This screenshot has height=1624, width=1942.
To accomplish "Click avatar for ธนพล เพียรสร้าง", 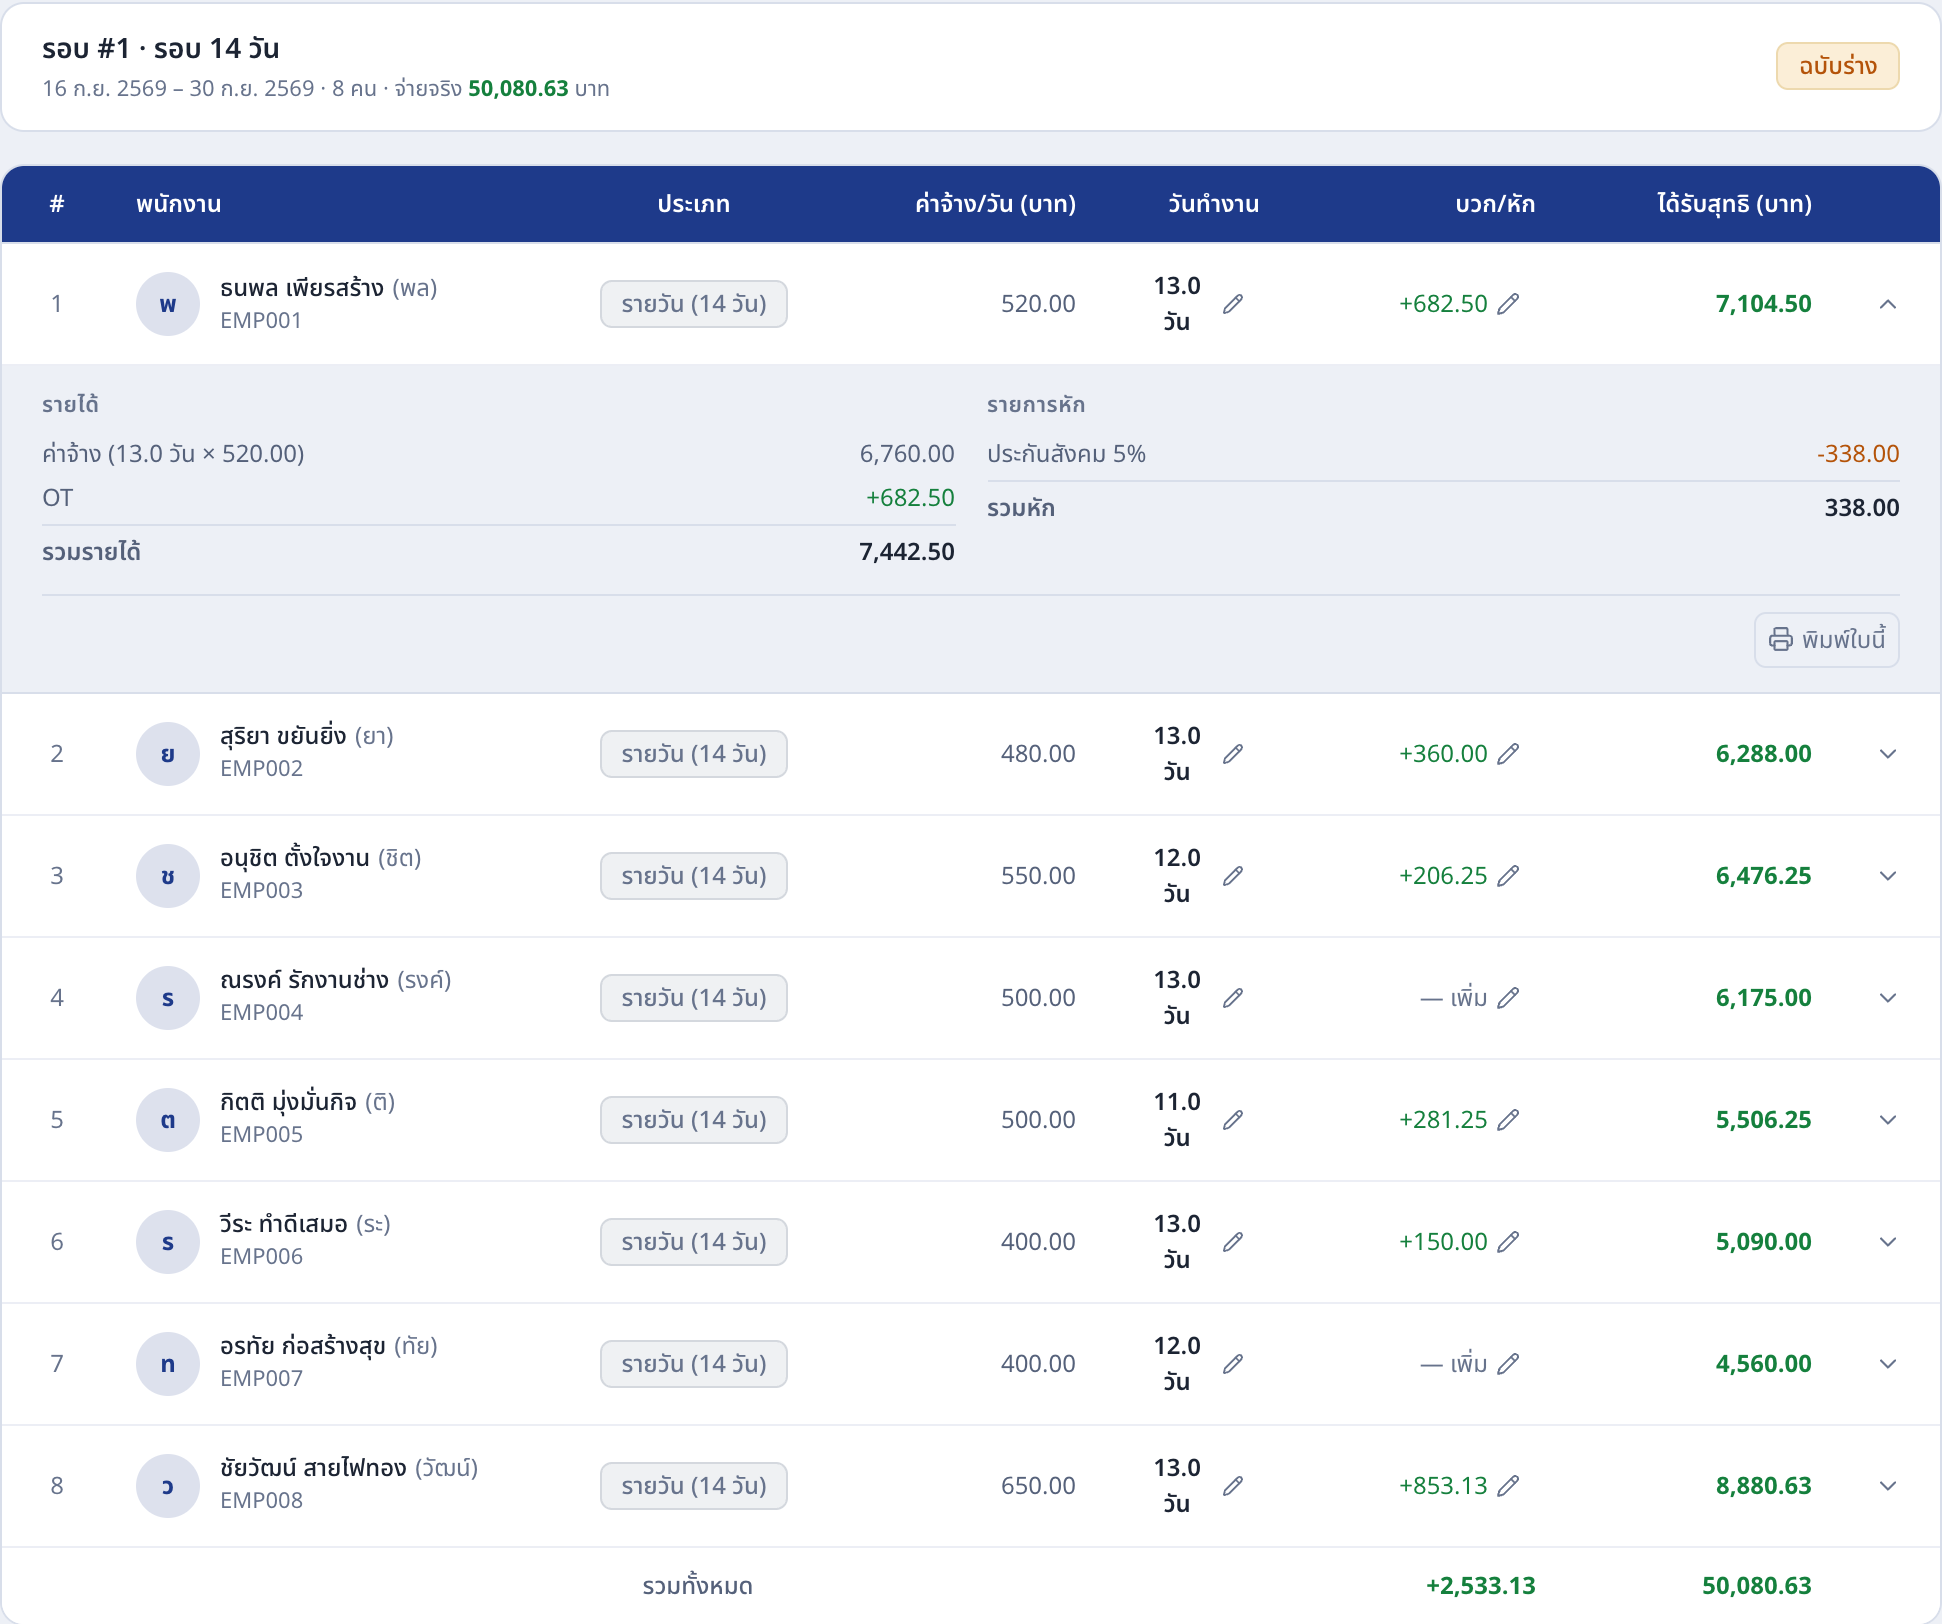I will [168, 304].
